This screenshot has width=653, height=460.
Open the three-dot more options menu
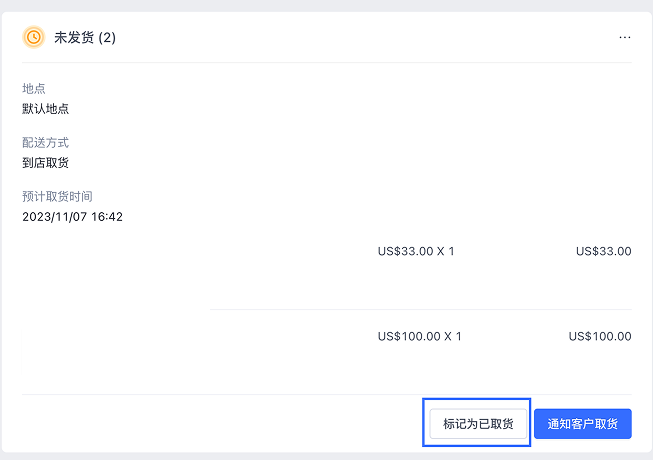(x=625, y=37)
